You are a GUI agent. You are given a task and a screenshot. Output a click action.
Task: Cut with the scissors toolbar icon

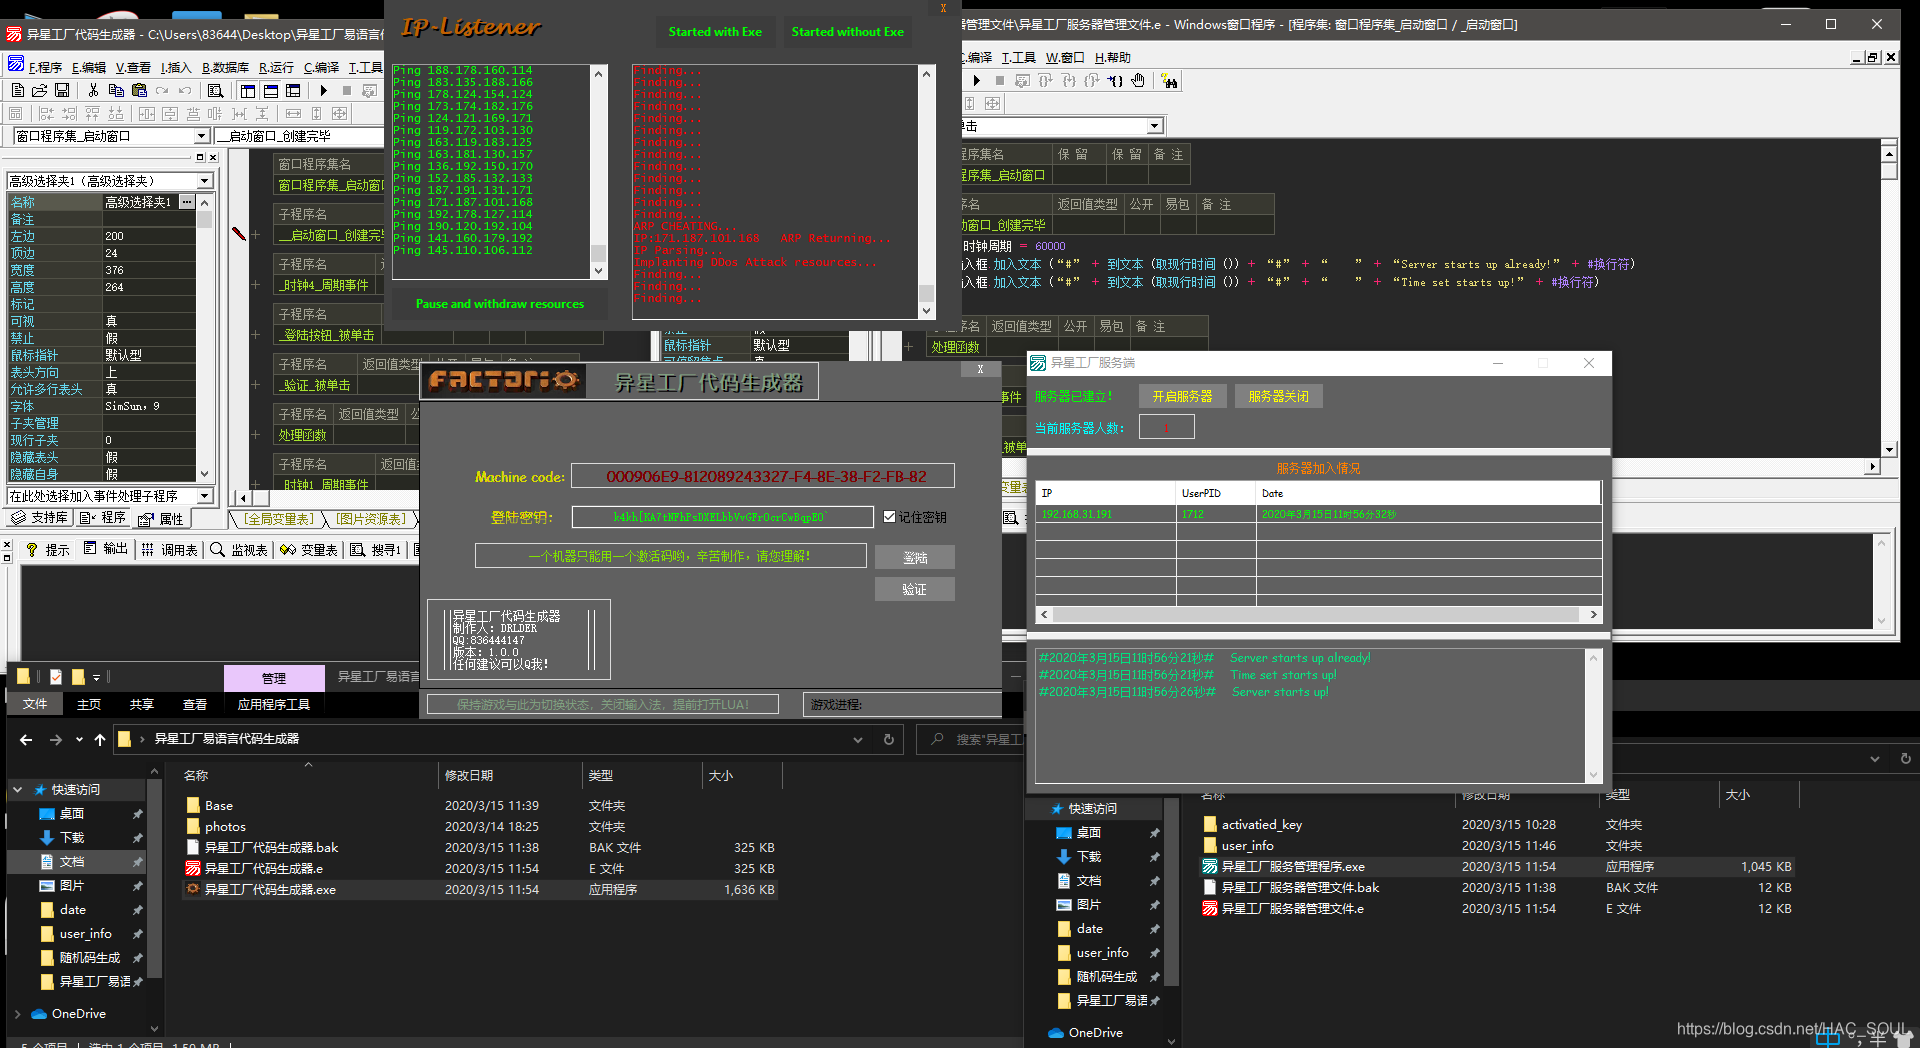[93, 90]
